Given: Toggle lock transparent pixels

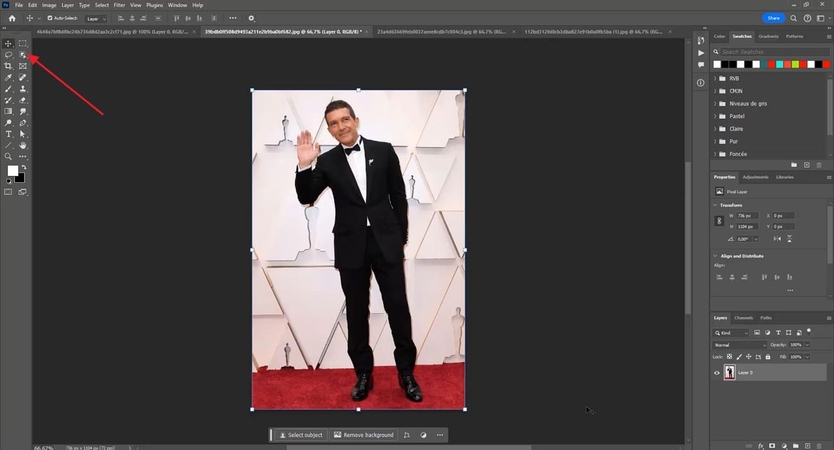Looking at the screenshot, I should coord(729,357).
